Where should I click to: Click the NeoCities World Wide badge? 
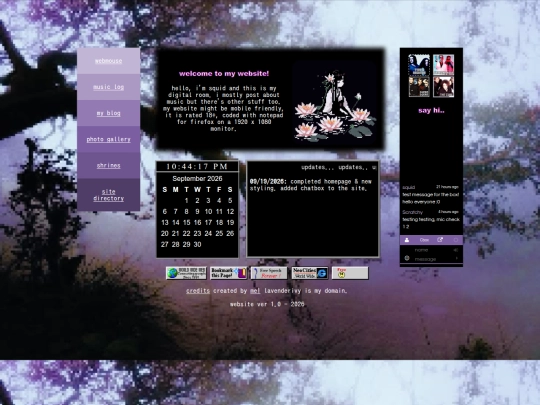[x=310, y=273]
